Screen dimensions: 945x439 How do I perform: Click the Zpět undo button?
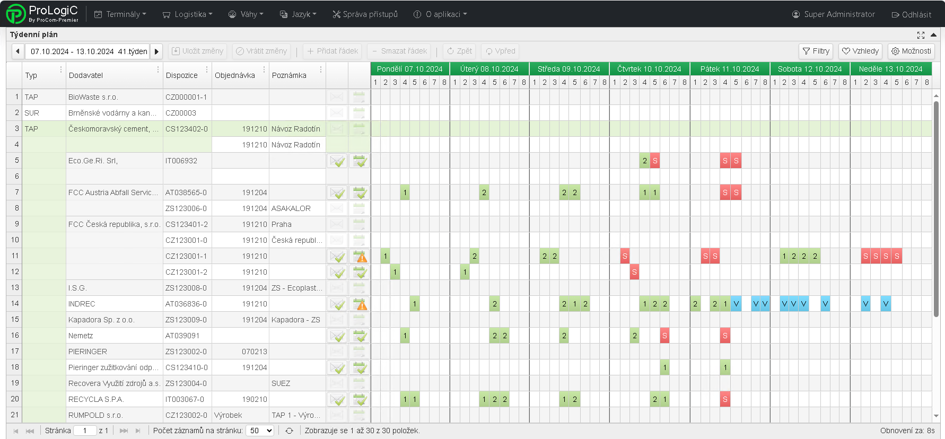coord(460,51)
